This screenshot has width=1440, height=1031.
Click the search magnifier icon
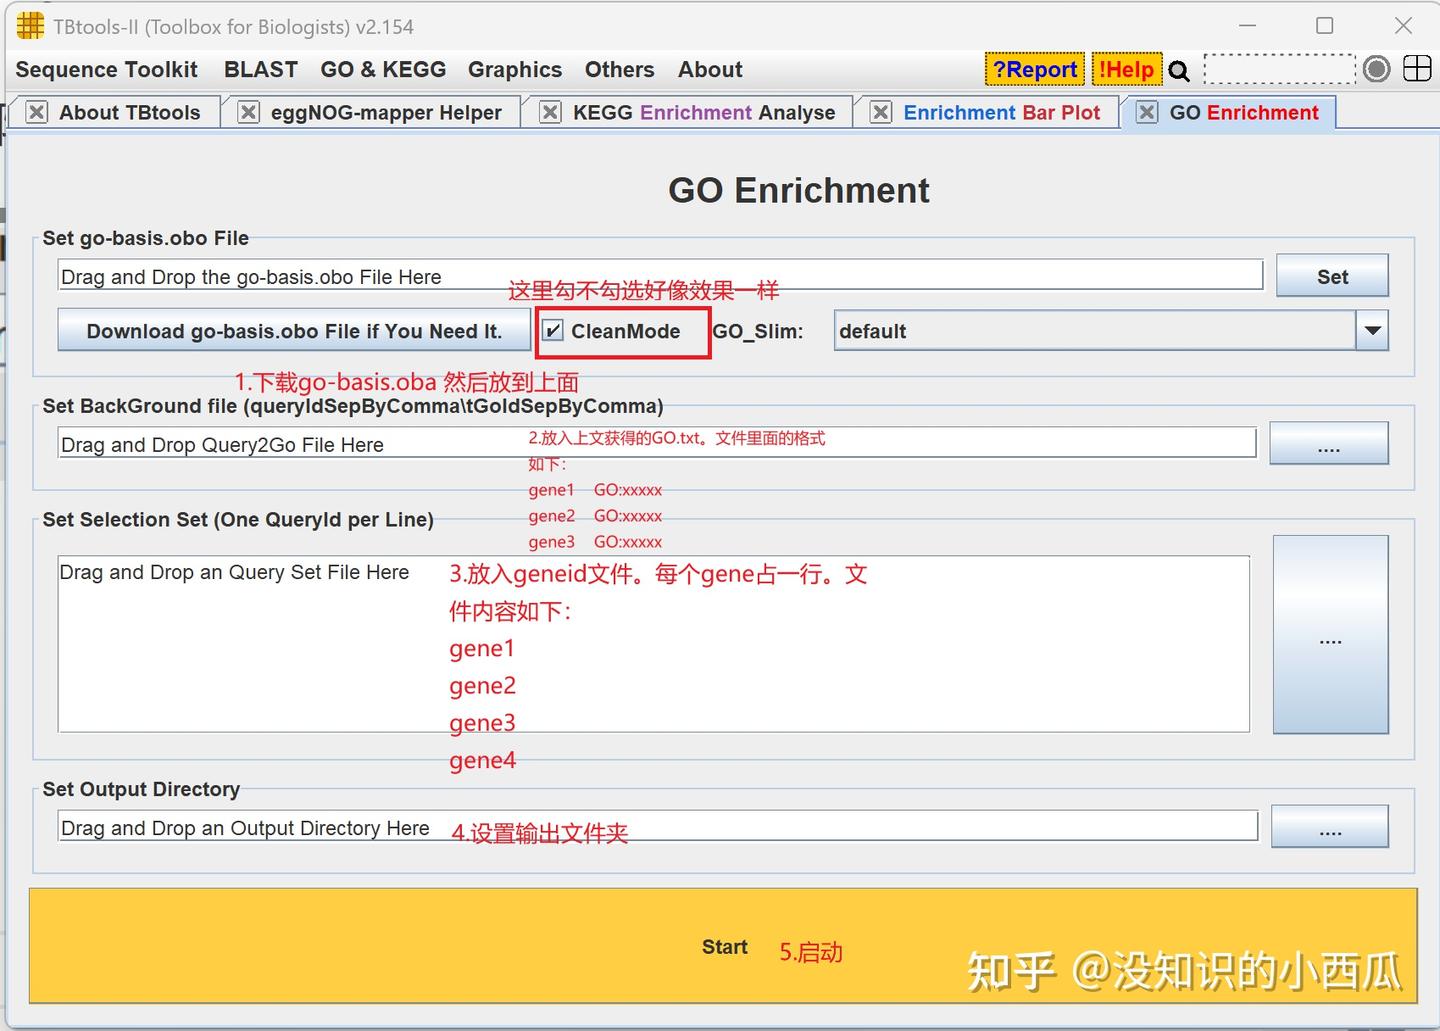pyautogui.click(x=1179, y=70)
